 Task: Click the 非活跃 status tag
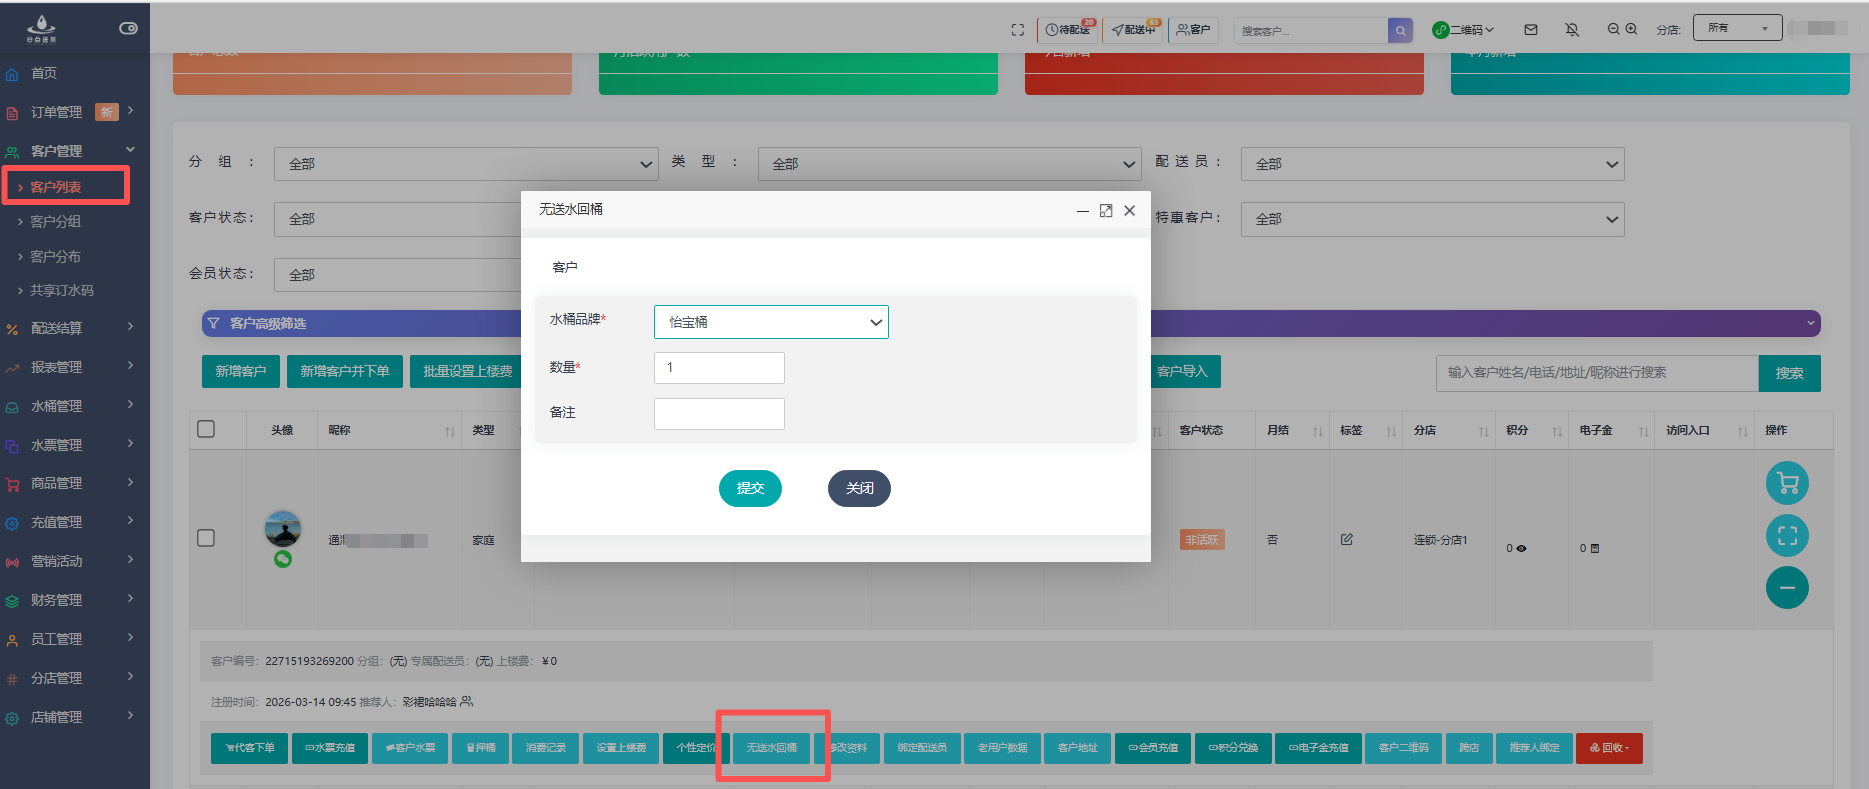tap(1202, 540)
